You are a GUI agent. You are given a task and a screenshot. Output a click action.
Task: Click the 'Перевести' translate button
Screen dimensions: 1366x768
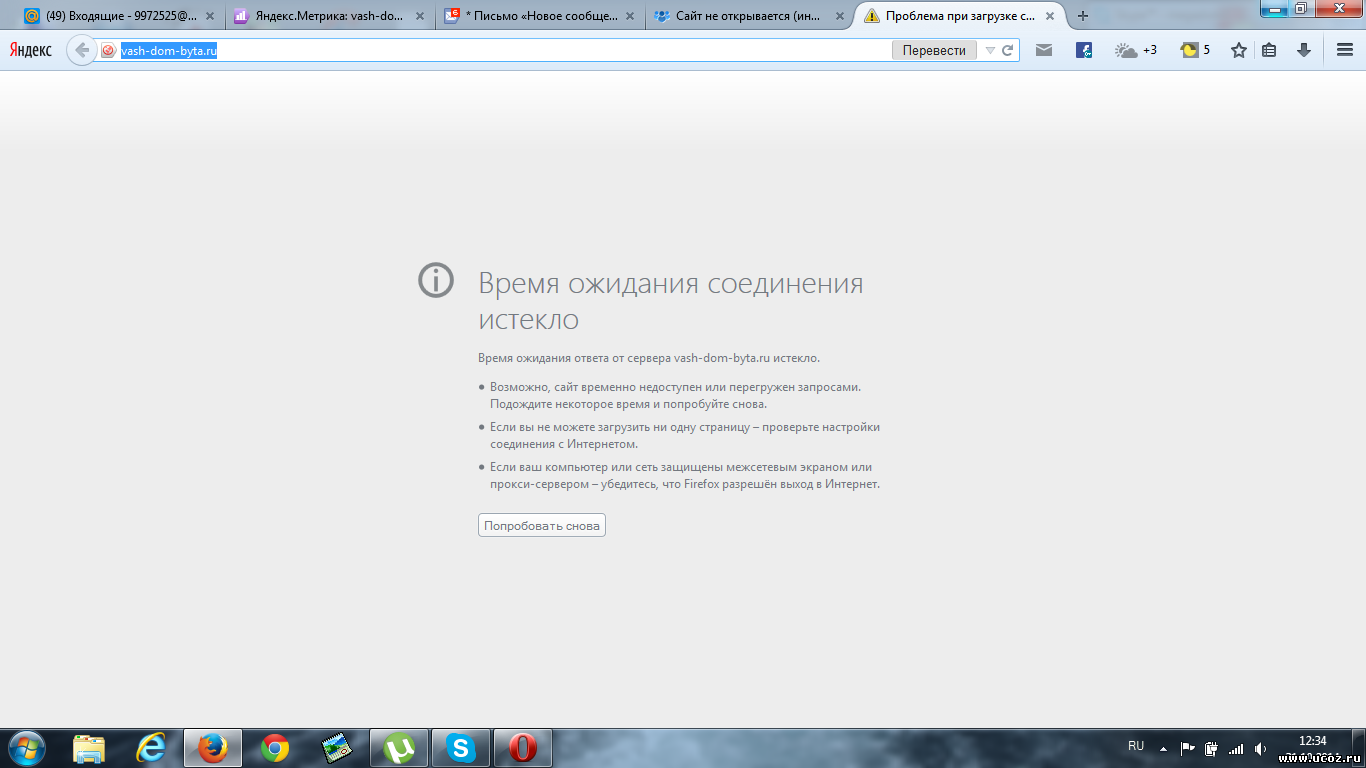click(934, 50)
